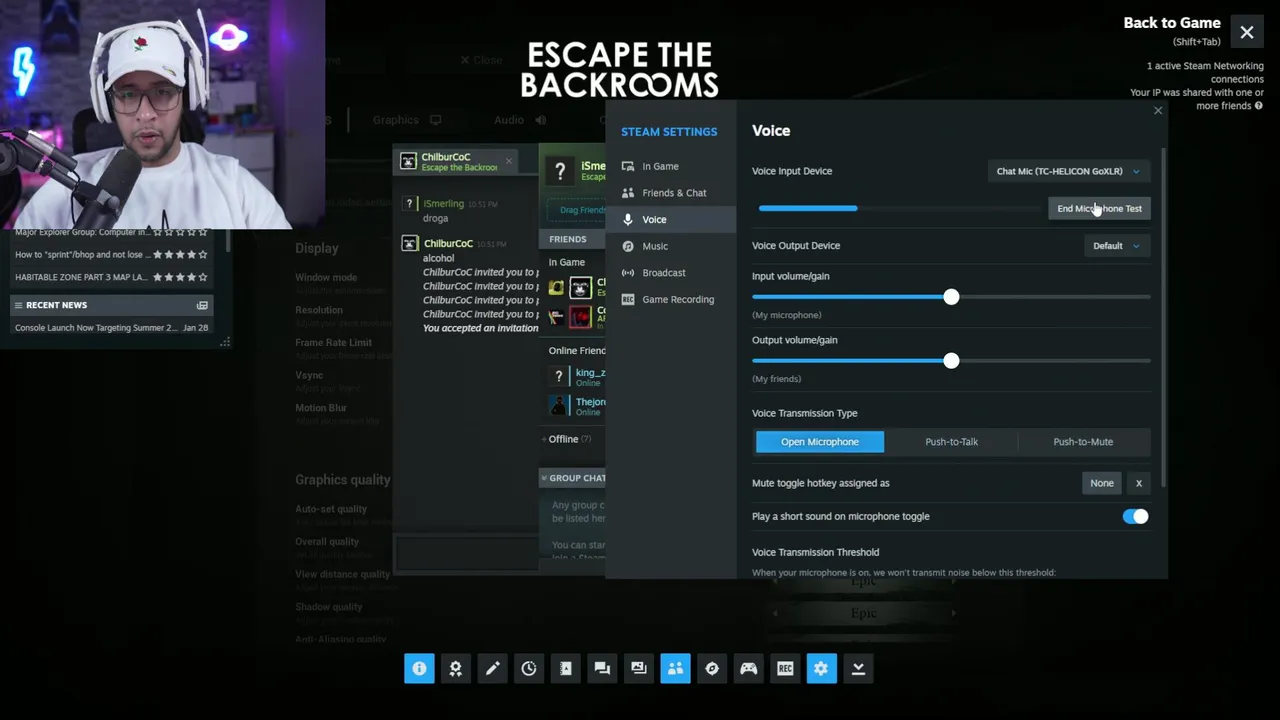Click the None mute hotkey button
The width and height of the screenshot is (1280, 720).
(x=1102, y=483)
